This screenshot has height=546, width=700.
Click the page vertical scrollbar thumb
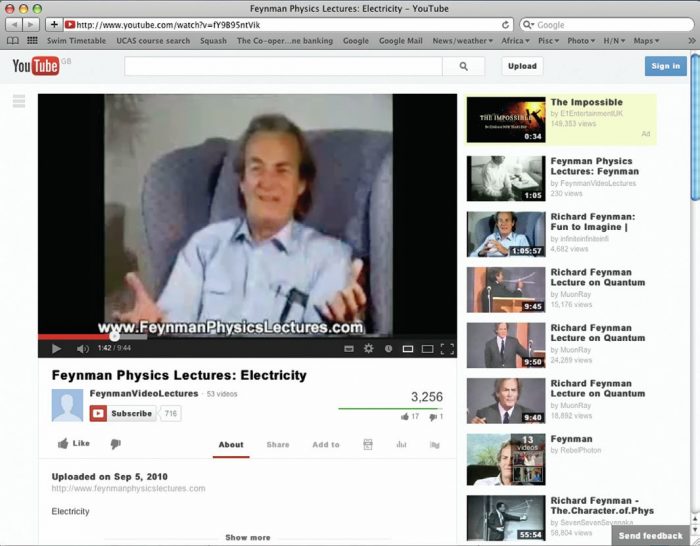coord(695,128)
